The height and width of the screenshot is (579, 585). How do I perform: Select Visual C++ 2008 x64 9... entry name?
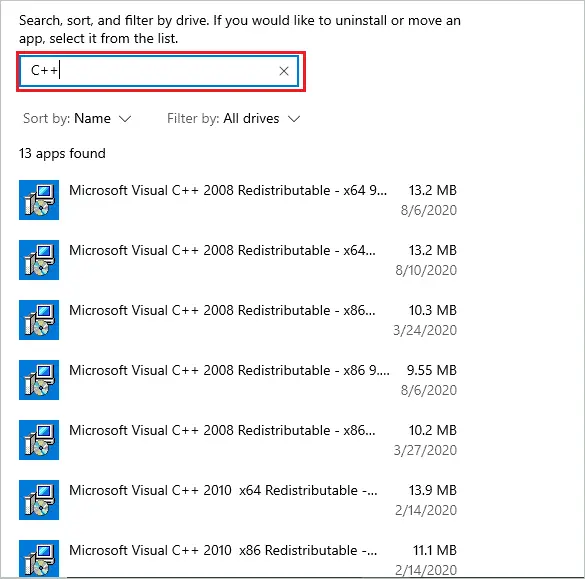[x=228, y=190]
